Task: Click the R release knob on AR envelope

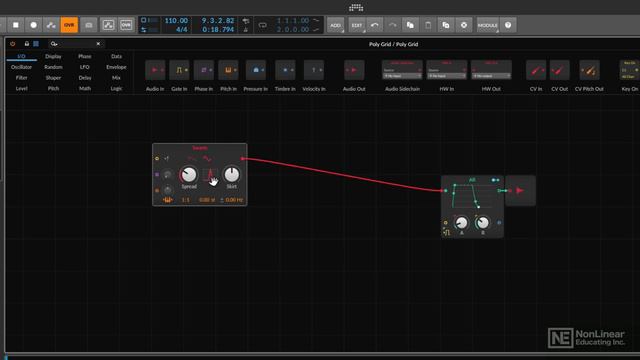Action: pos(483,223)
